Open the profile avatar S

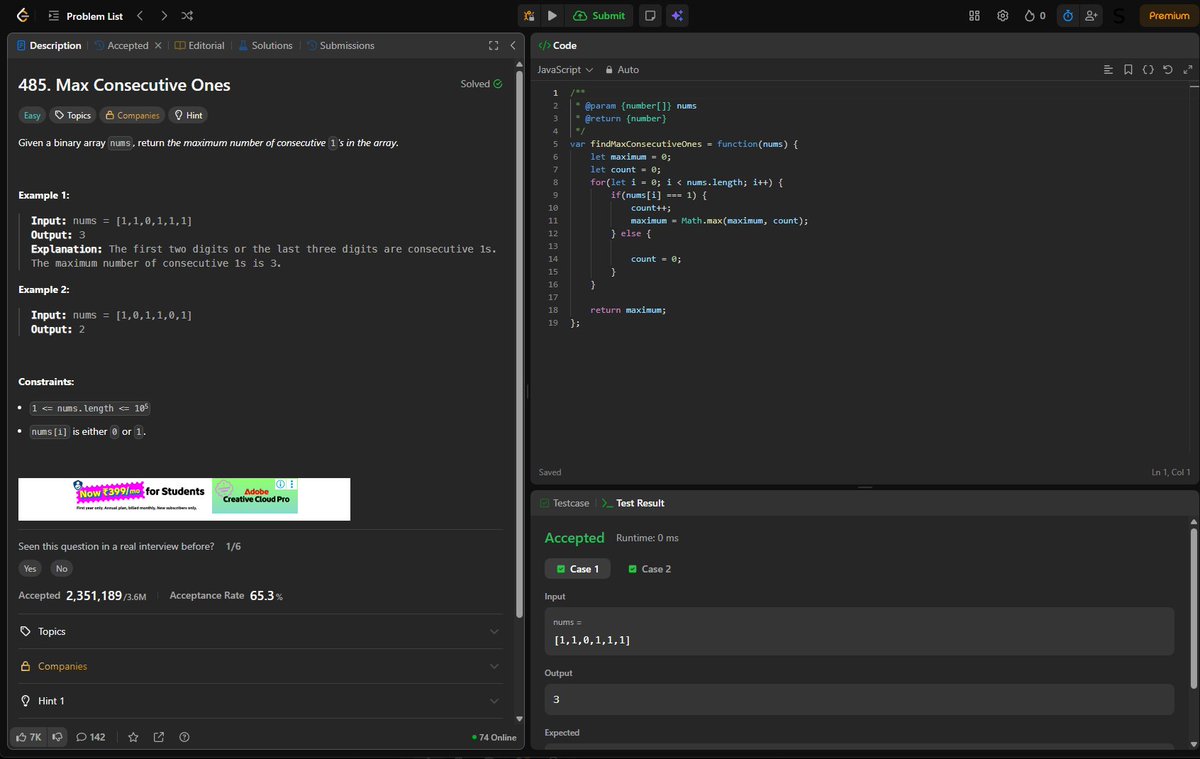1118,16
